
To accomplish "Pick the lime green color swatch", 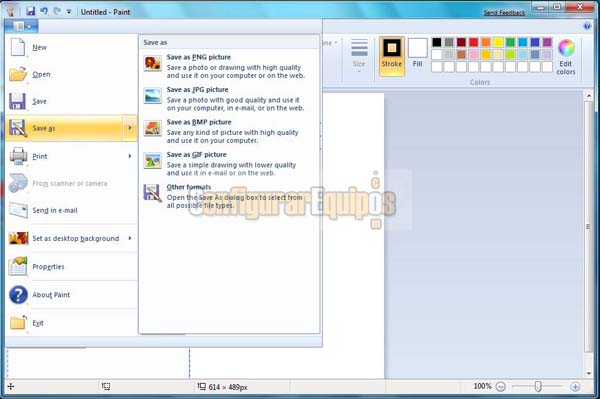I will point(510,54).
